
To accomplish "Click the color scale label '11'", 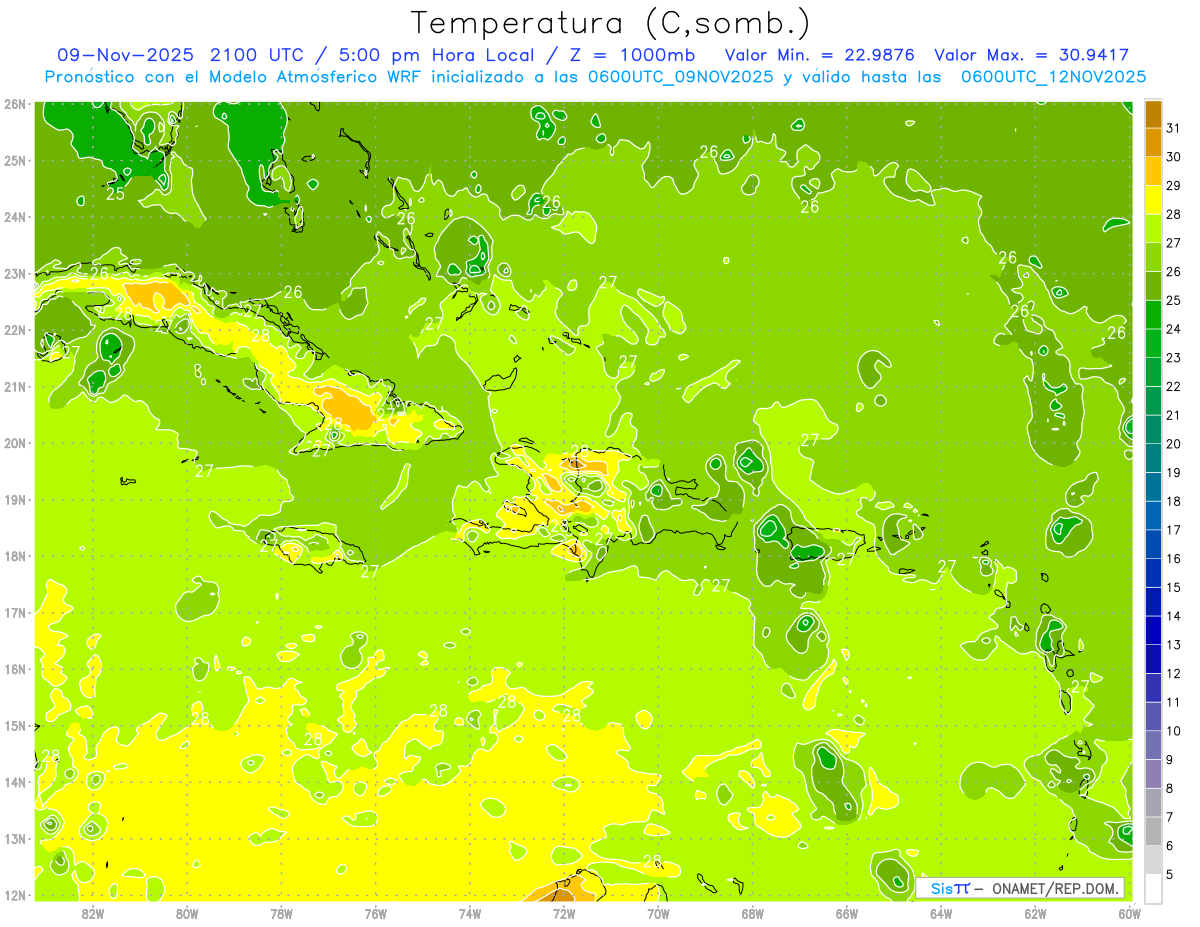I will [1174, 702].
